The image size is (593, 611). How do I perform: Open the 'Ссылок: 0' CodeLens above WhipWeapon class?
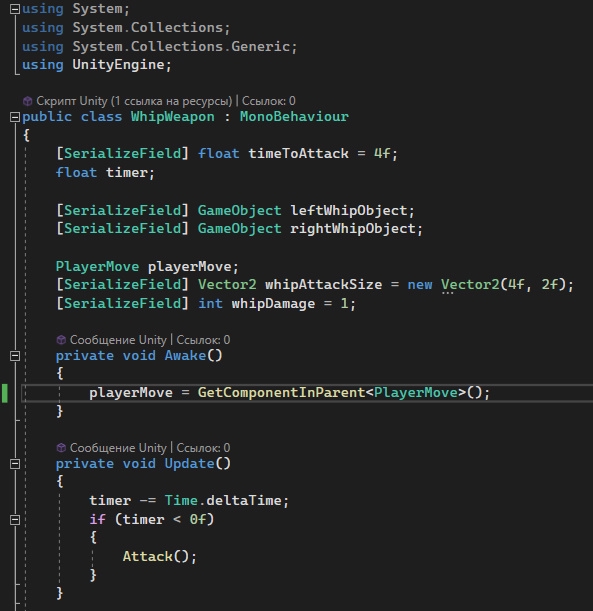[x=269, y=101]
